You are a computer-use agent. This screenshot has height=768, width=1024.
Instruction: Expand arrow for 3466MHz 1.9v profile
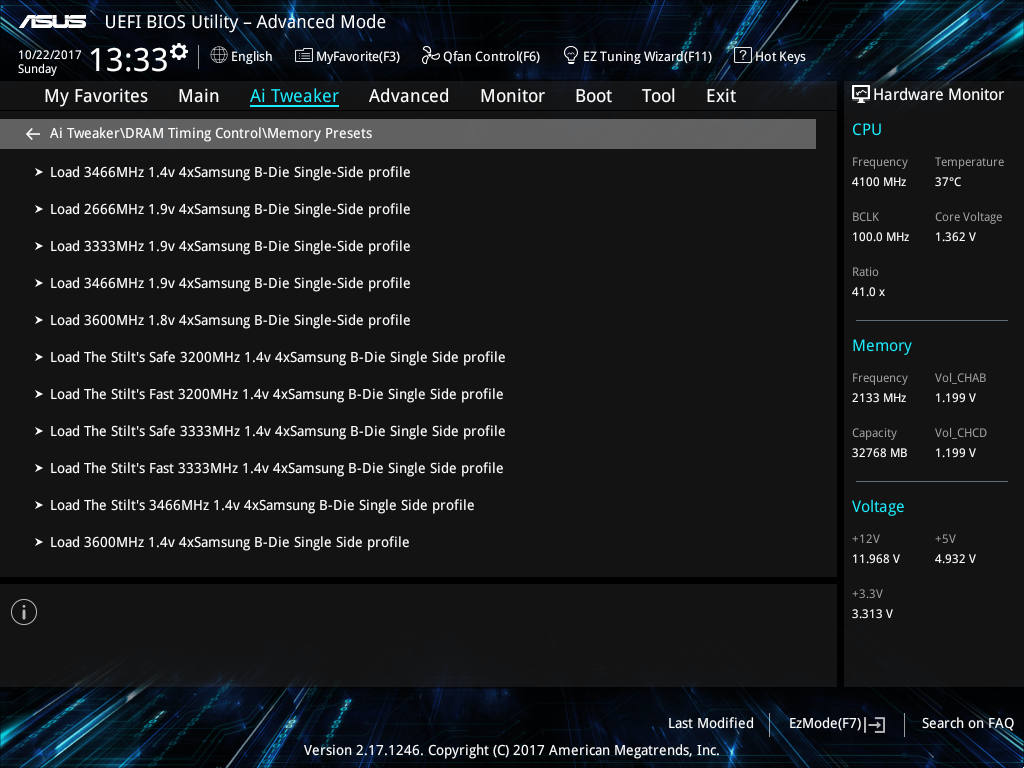pyautogui.click(x=39, y=283)
